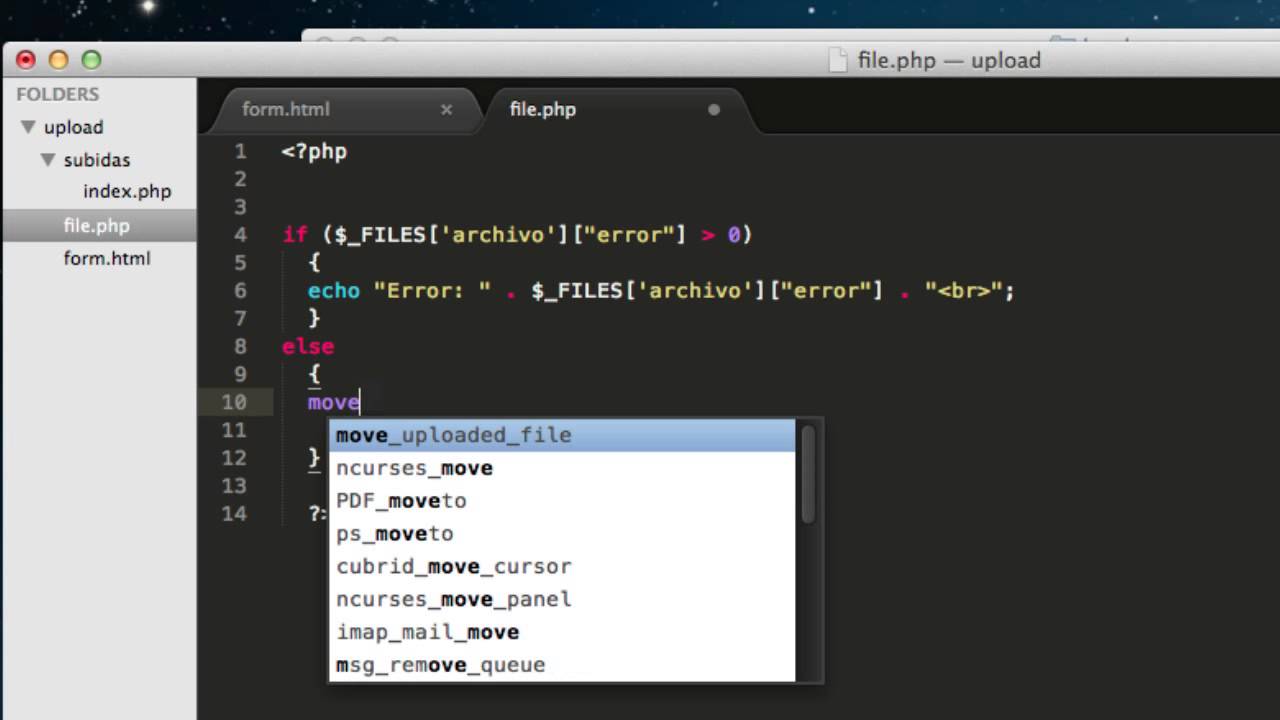1280x720 pixels.
Task: Choose PDF_moveto autocomplete suggestion
Action: 562,501
